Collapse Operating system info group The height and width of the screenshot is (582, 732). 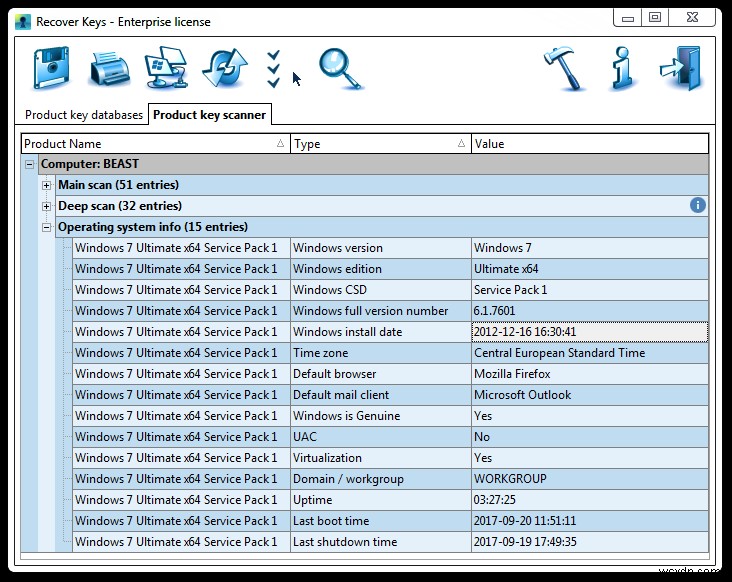pyautogui.click(x=46, y=227)
